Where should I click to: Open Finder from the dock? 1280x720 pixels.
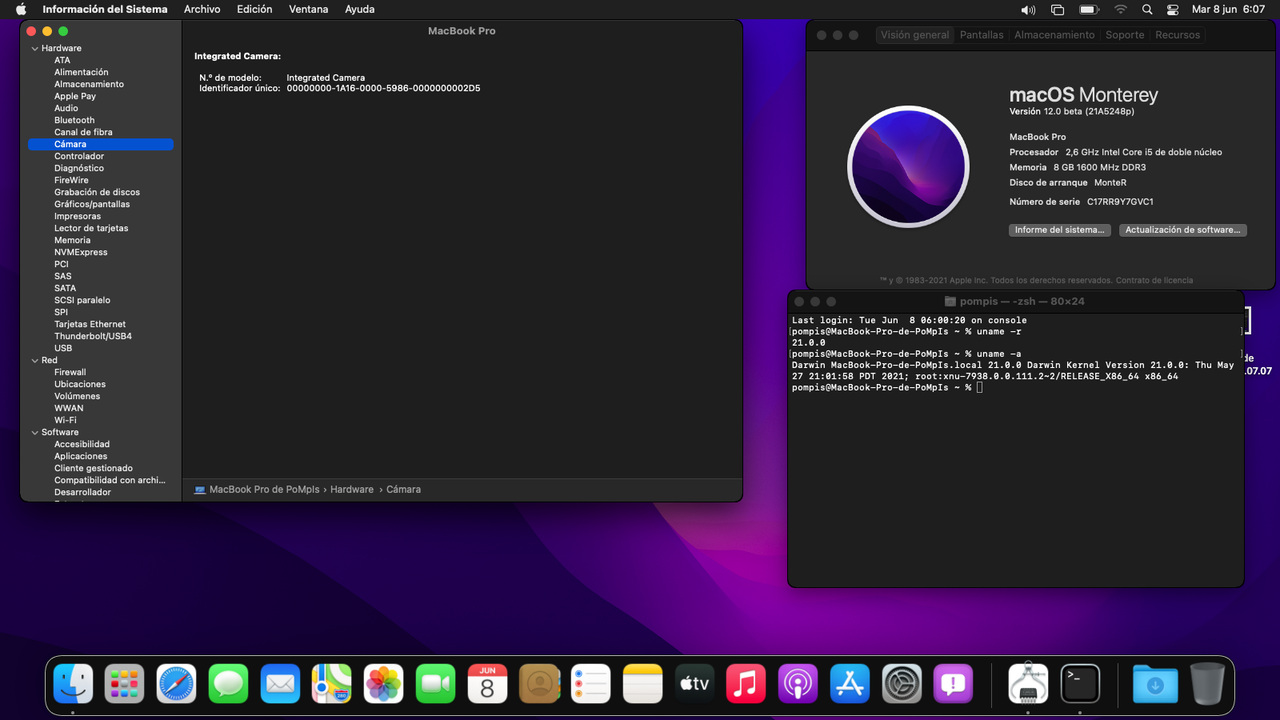pos(73,684)
